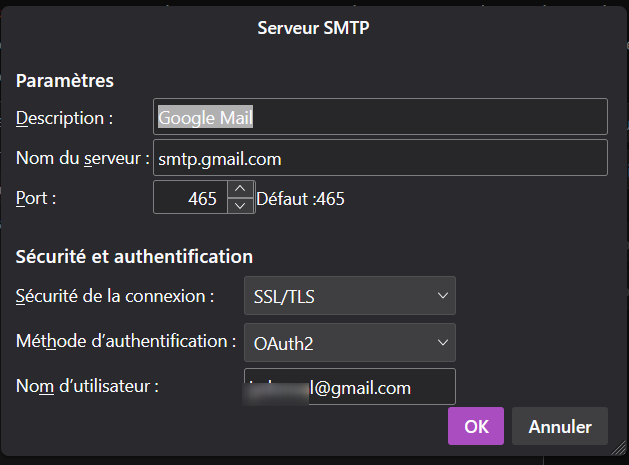Click the server name field smtp.gmail.com

click(380, 158)
